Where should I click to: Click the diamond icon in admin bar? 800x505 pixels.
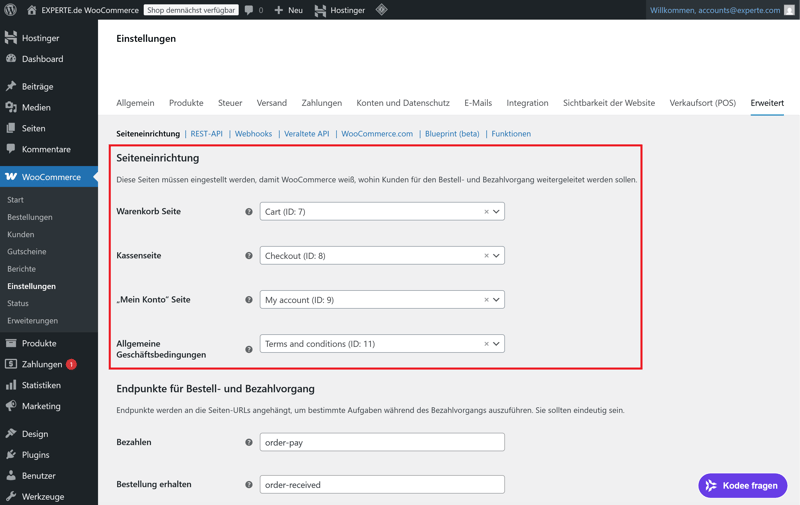tap(381, 10)
